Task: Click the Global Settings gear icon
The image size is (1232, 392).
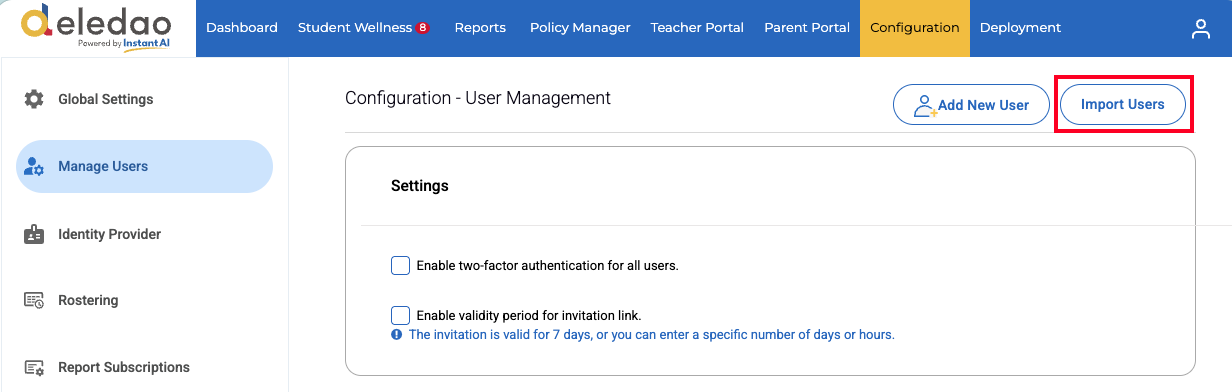Action: coord(34,99)
